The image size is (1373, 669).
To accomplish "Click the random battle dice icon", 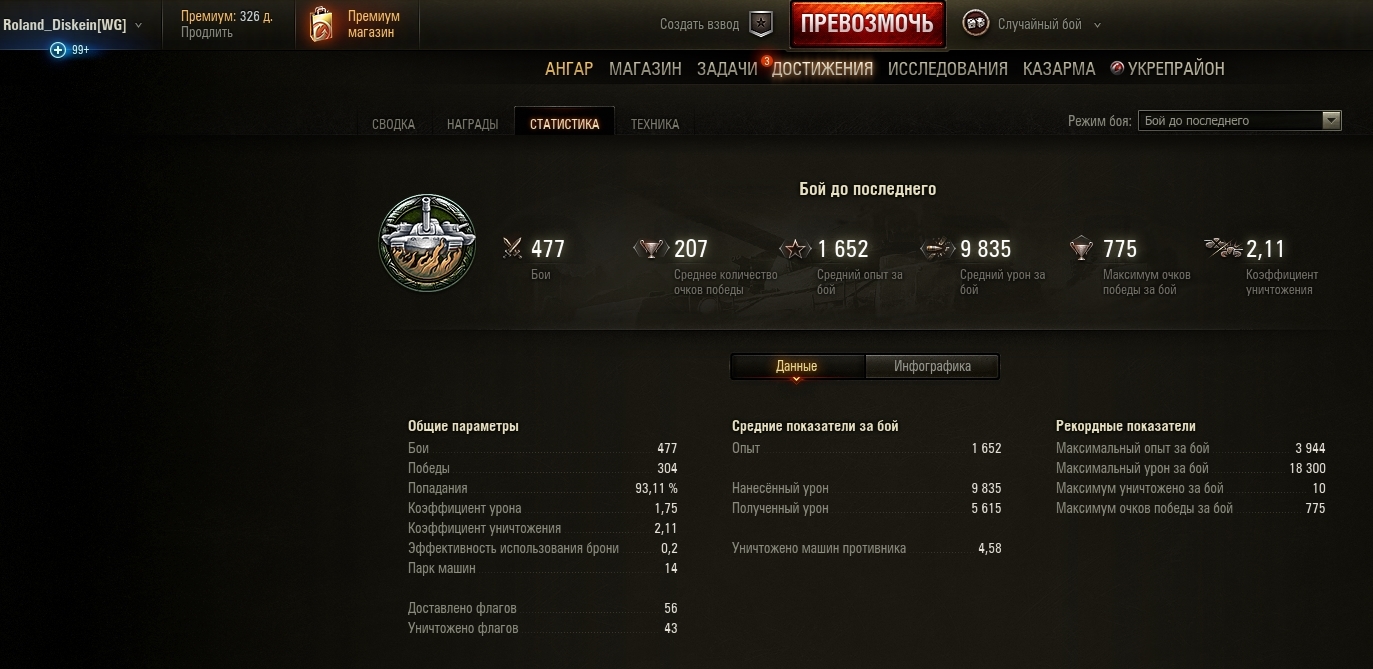I will click(976, 24).
